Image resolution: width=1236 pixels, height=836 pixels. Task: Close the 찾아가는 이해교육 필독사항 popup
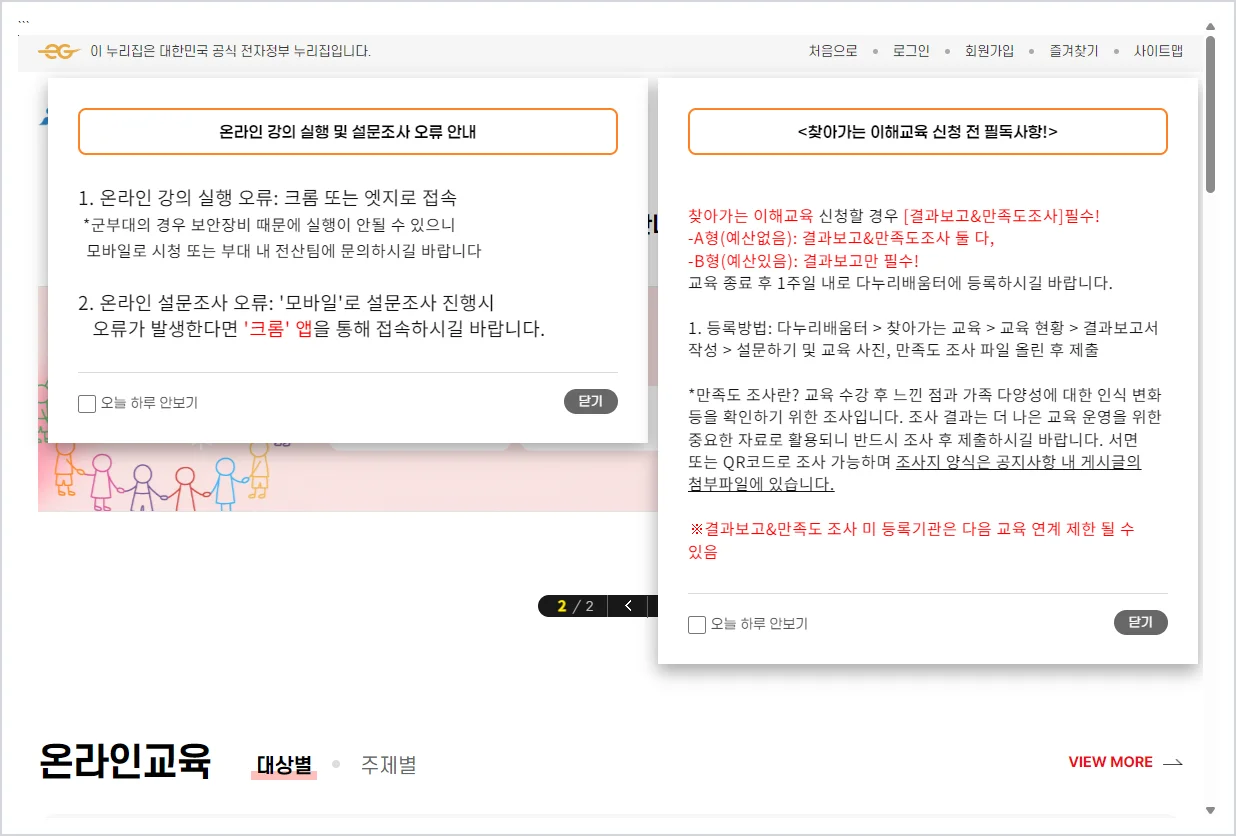(1140, 623)
